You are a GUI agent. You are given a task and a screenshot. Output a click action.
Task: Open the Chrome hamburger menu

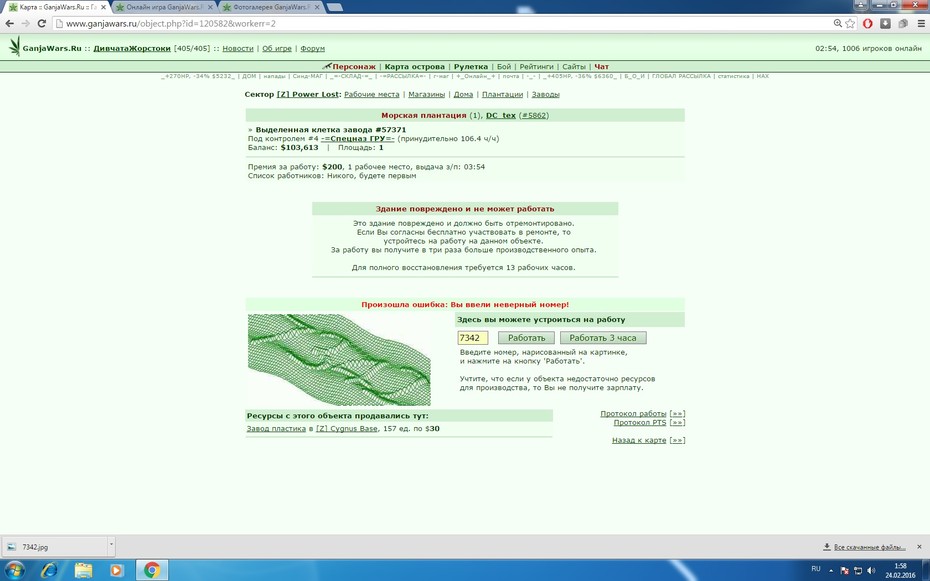[921, 24]
